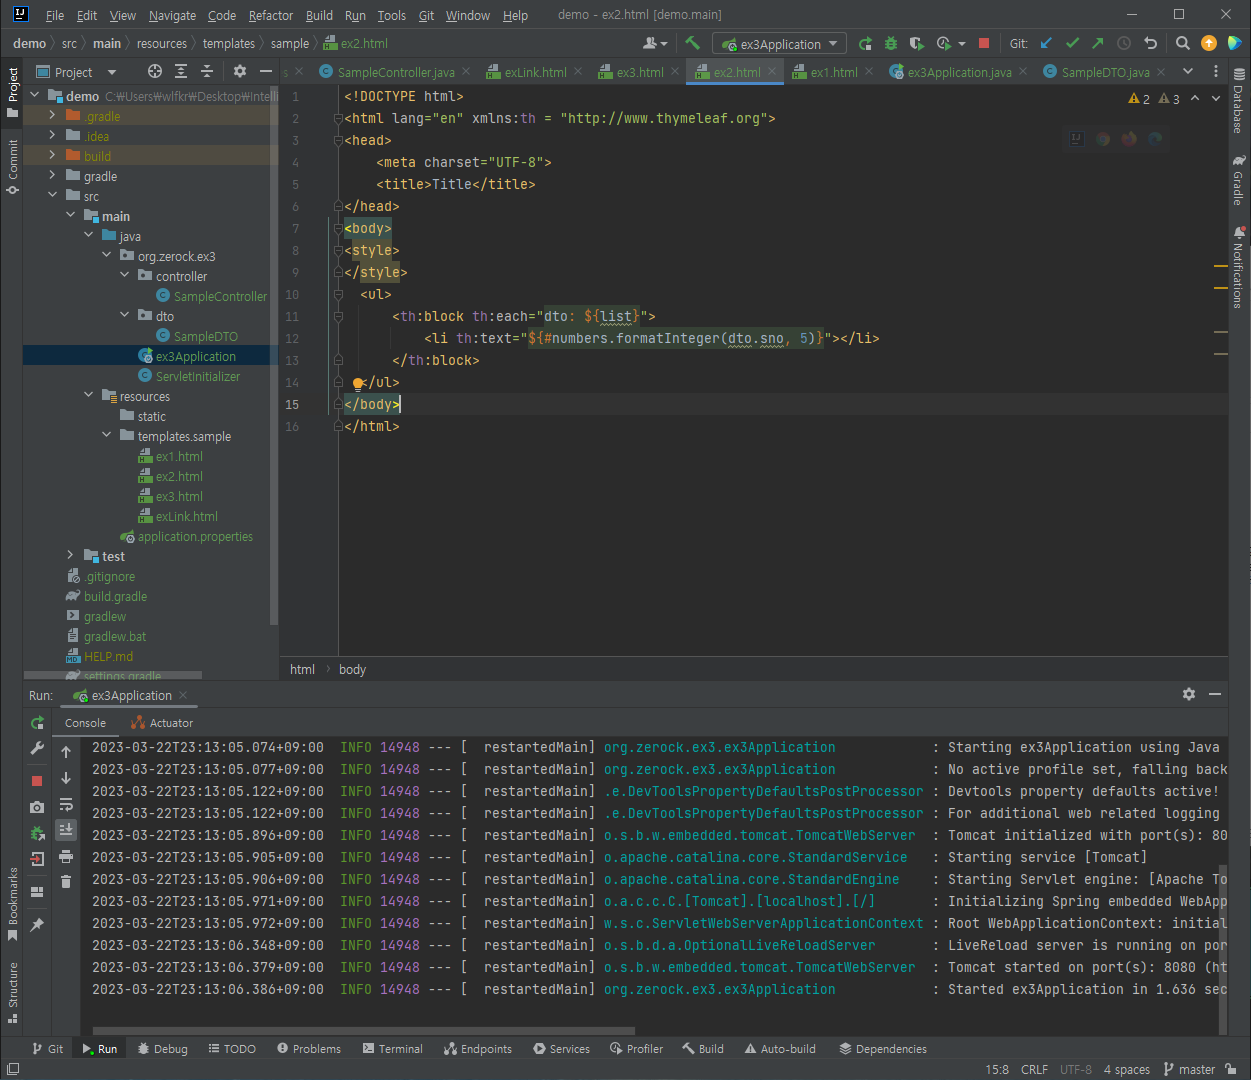1251x1080 pixels.
Task: Open the Refactor menu
Action: click(x=271, y=15)
